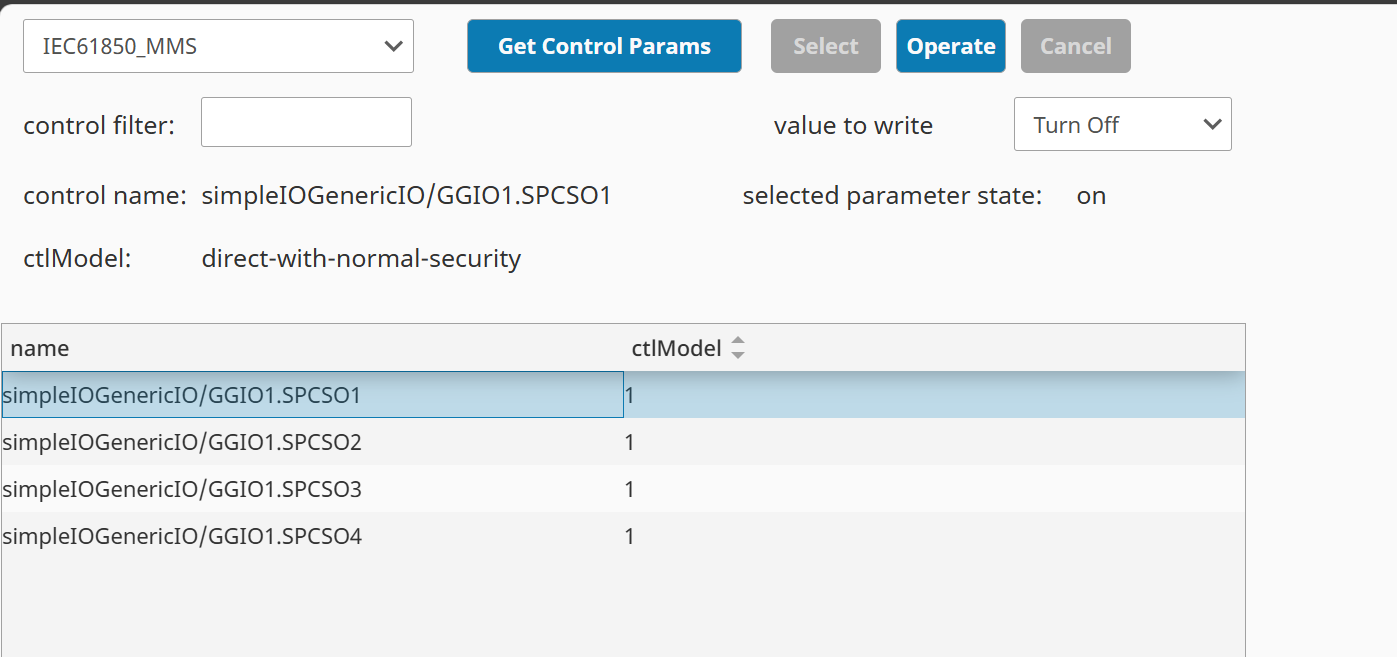Click the control name value above the table
Screen dimensions: 1397x657
point(406,196)
